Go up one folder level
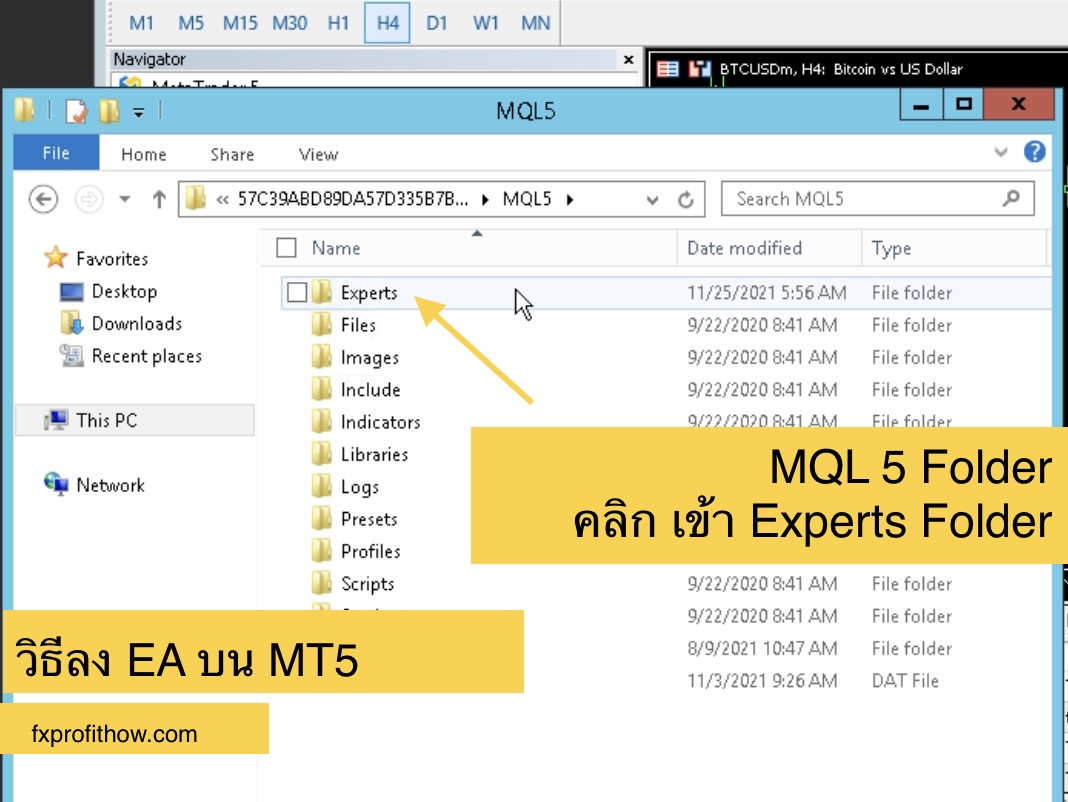The width and height of the screenshot is (1068, 802). pyautogui.click(x=159, y=200)
